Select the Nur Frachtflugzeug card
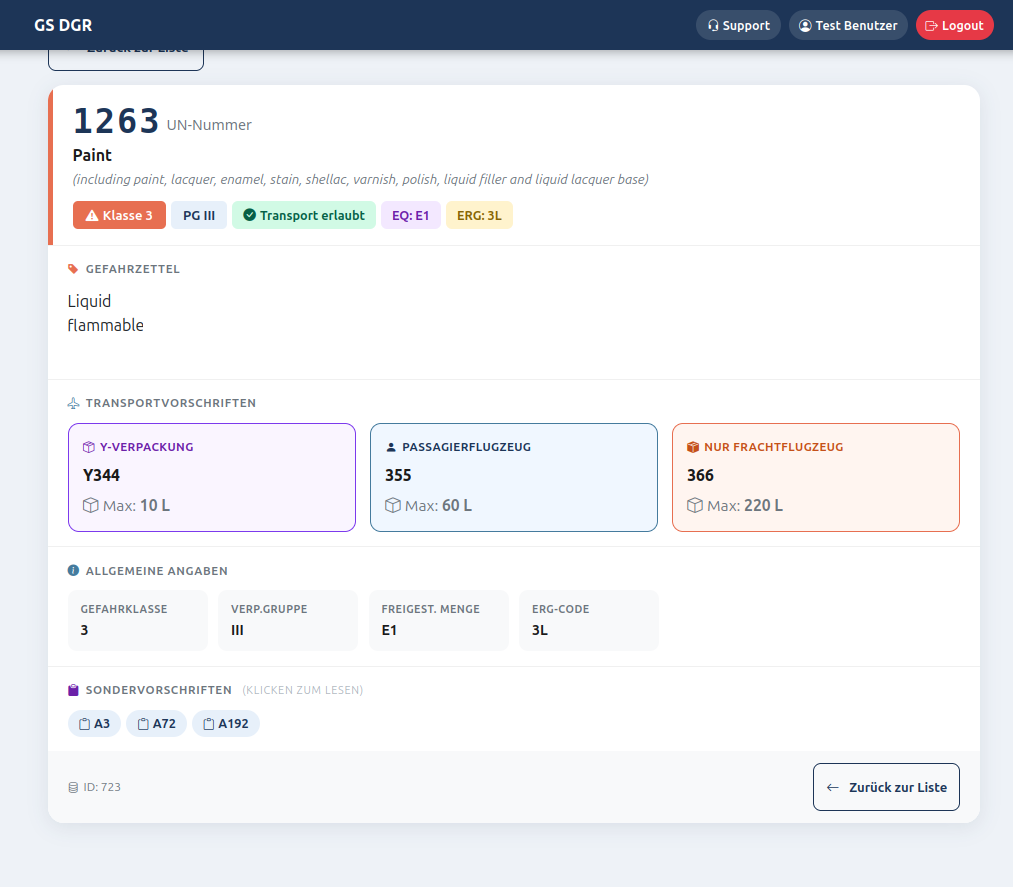Screen dimensions: 1013x887 pyautogui.click(x=815, y=477)
